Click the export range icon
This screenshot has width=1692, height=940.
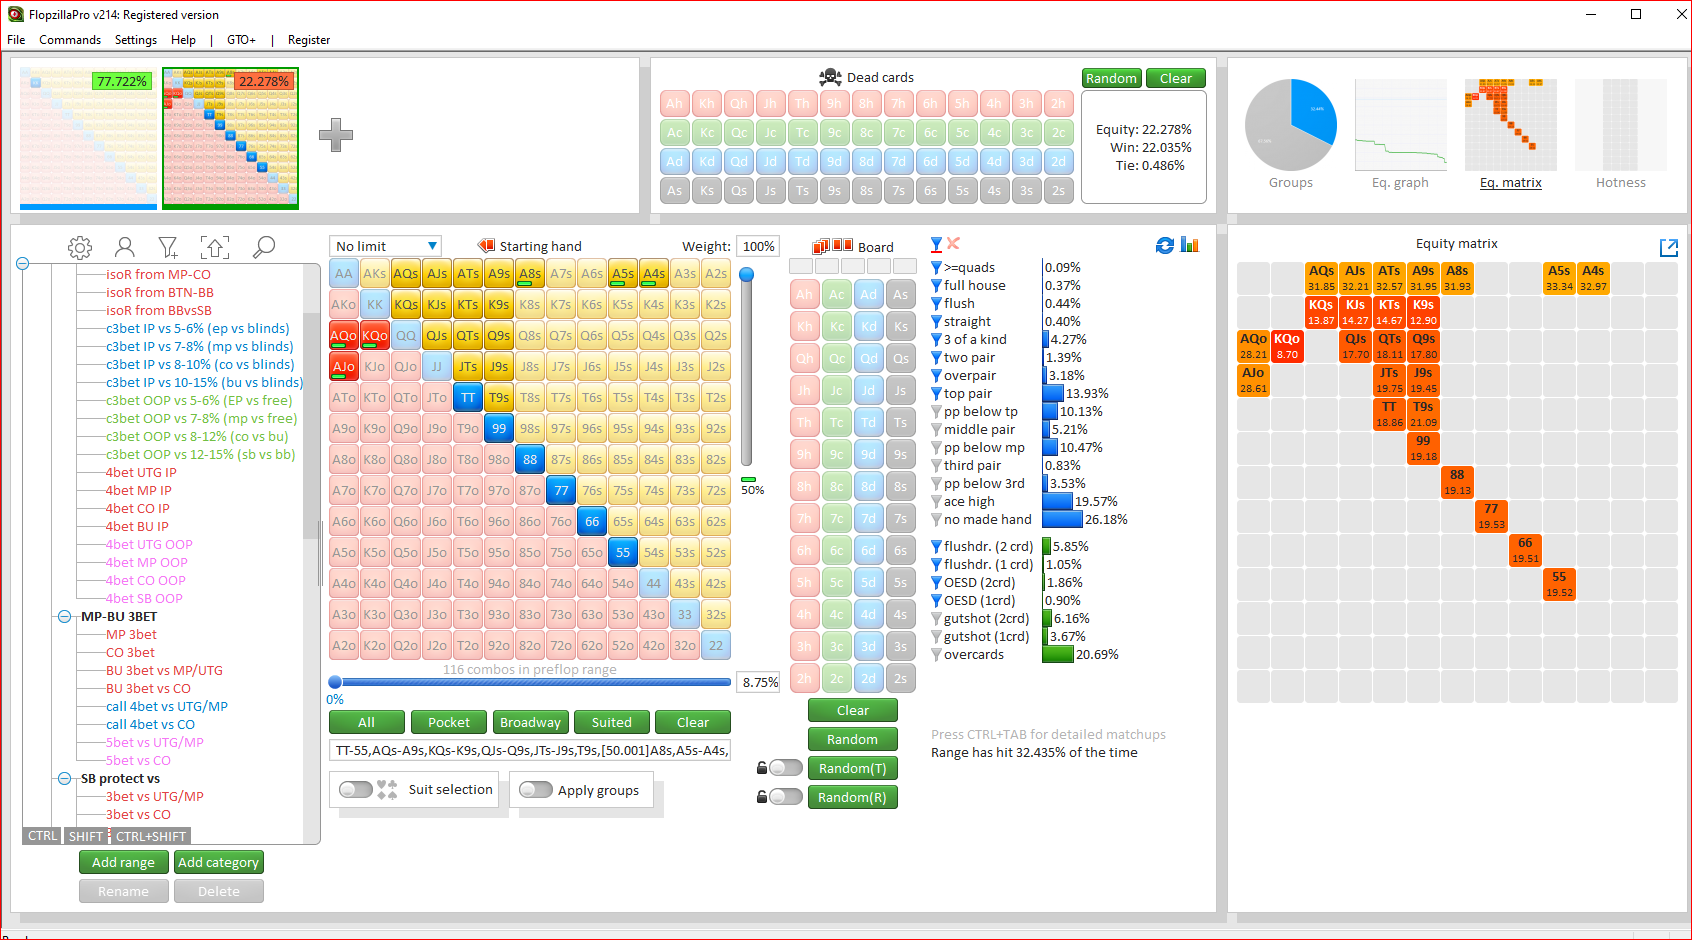click(215, 247)
